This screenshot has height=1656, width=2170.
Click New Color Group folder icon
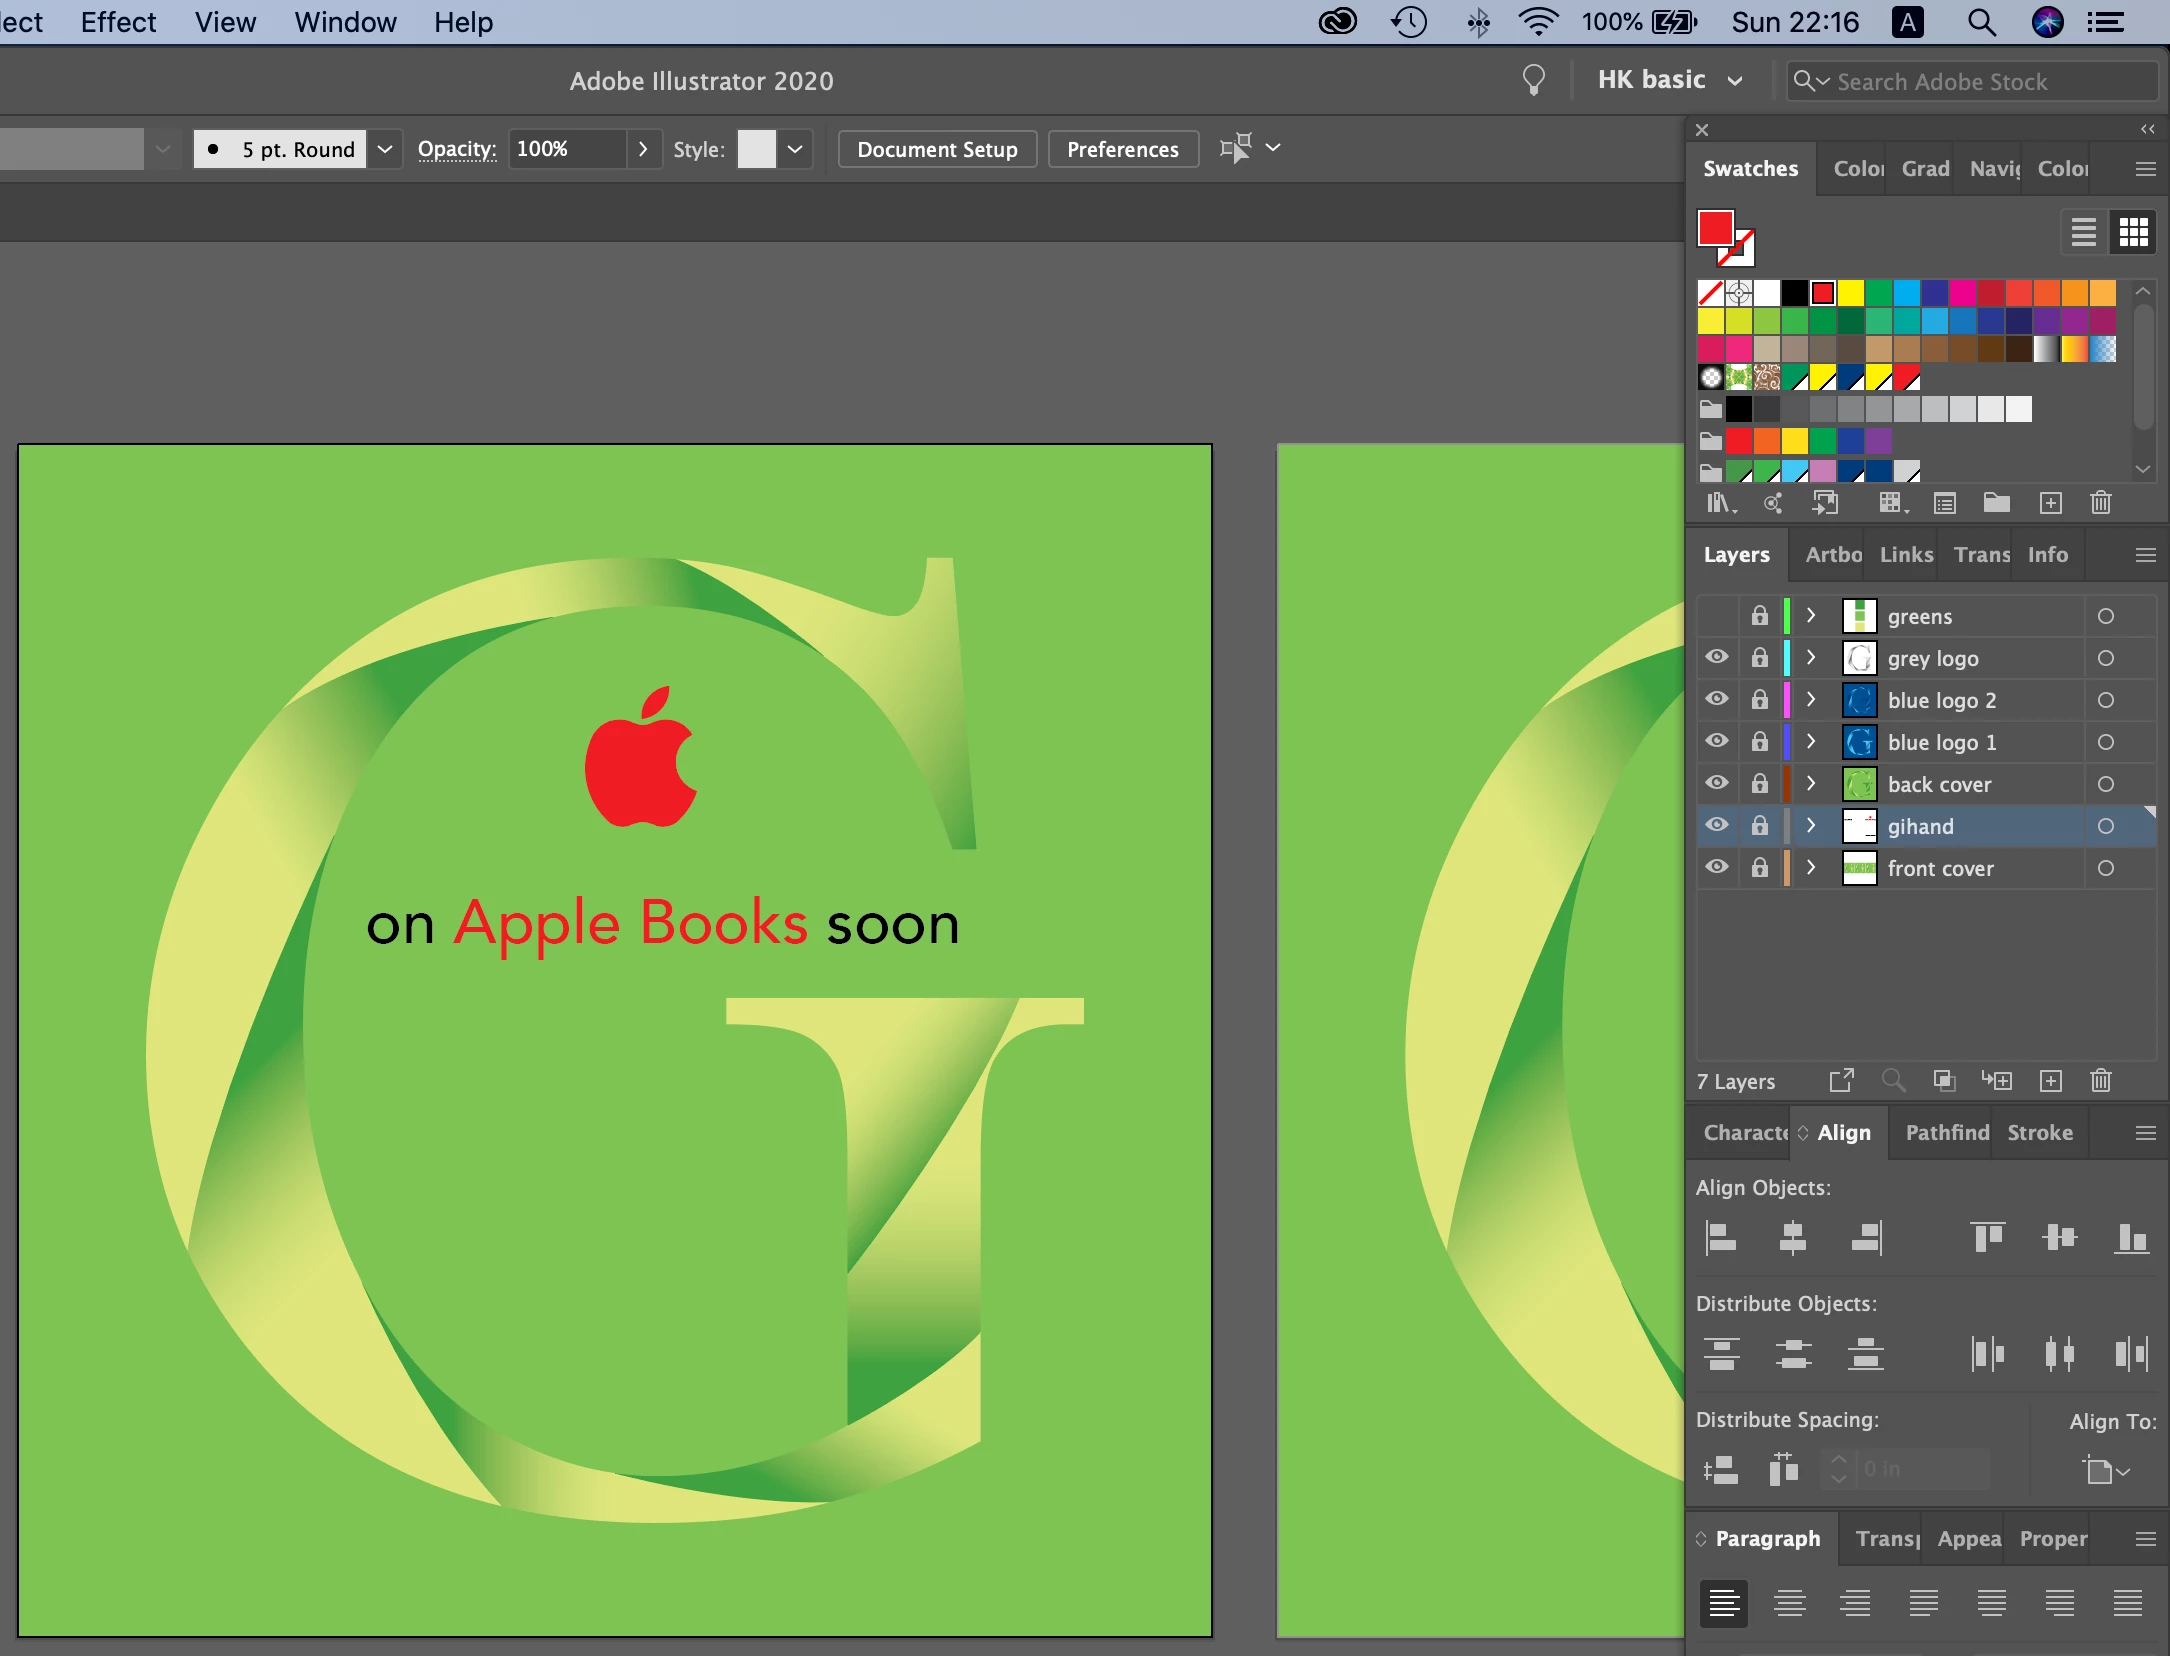click(x=1996, y=503)
